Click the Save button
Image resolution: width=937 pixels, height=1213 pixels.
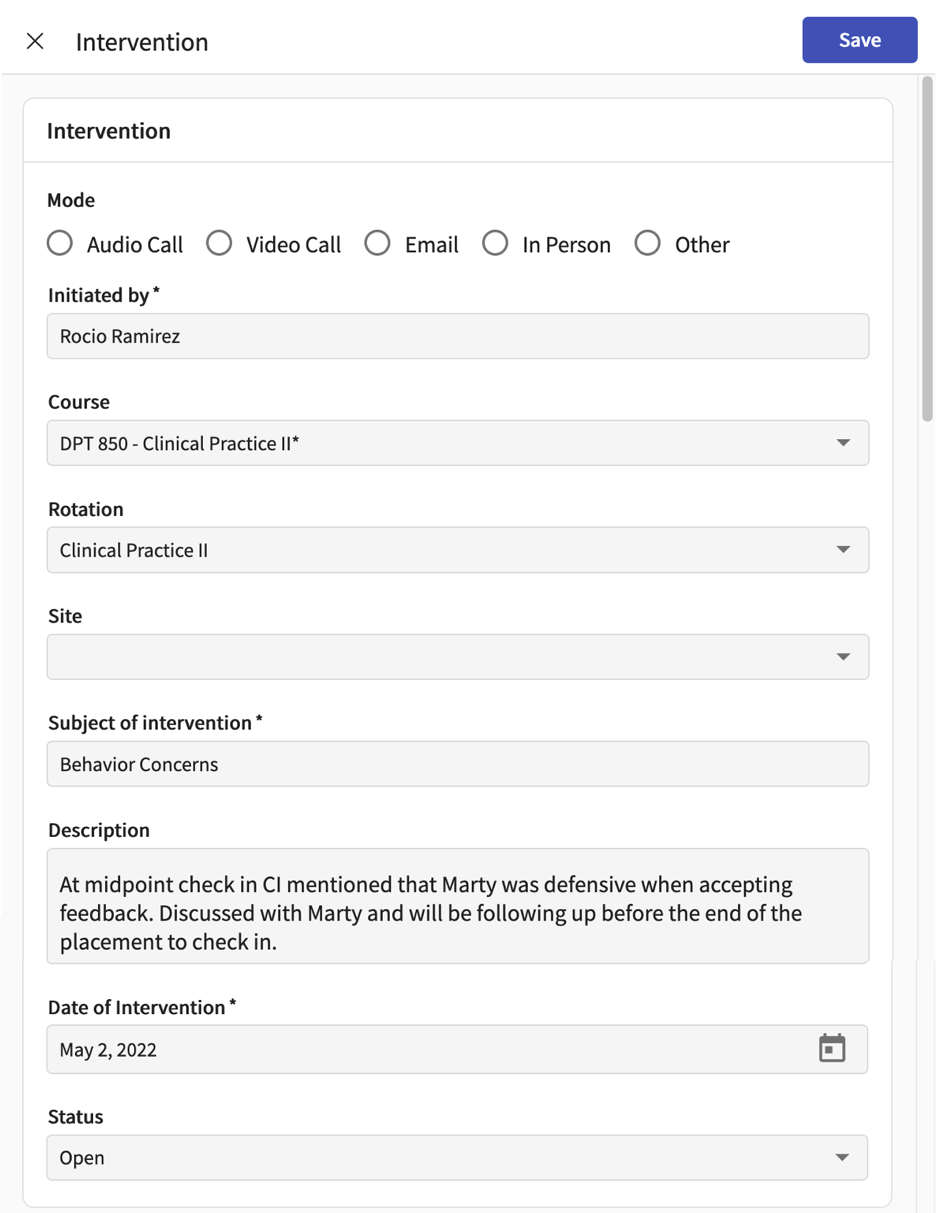(x=858, y=40)
